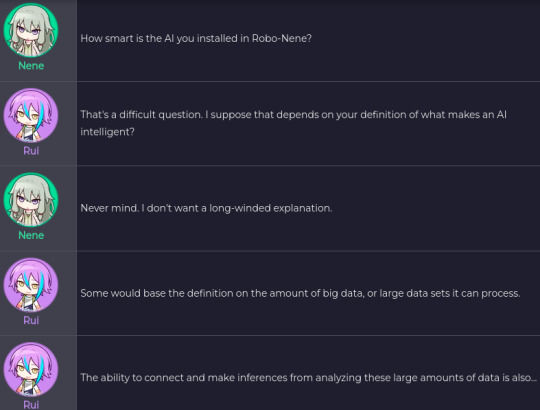Click the Nene name label in third row
Screen dimensions: 540x410
31,235
